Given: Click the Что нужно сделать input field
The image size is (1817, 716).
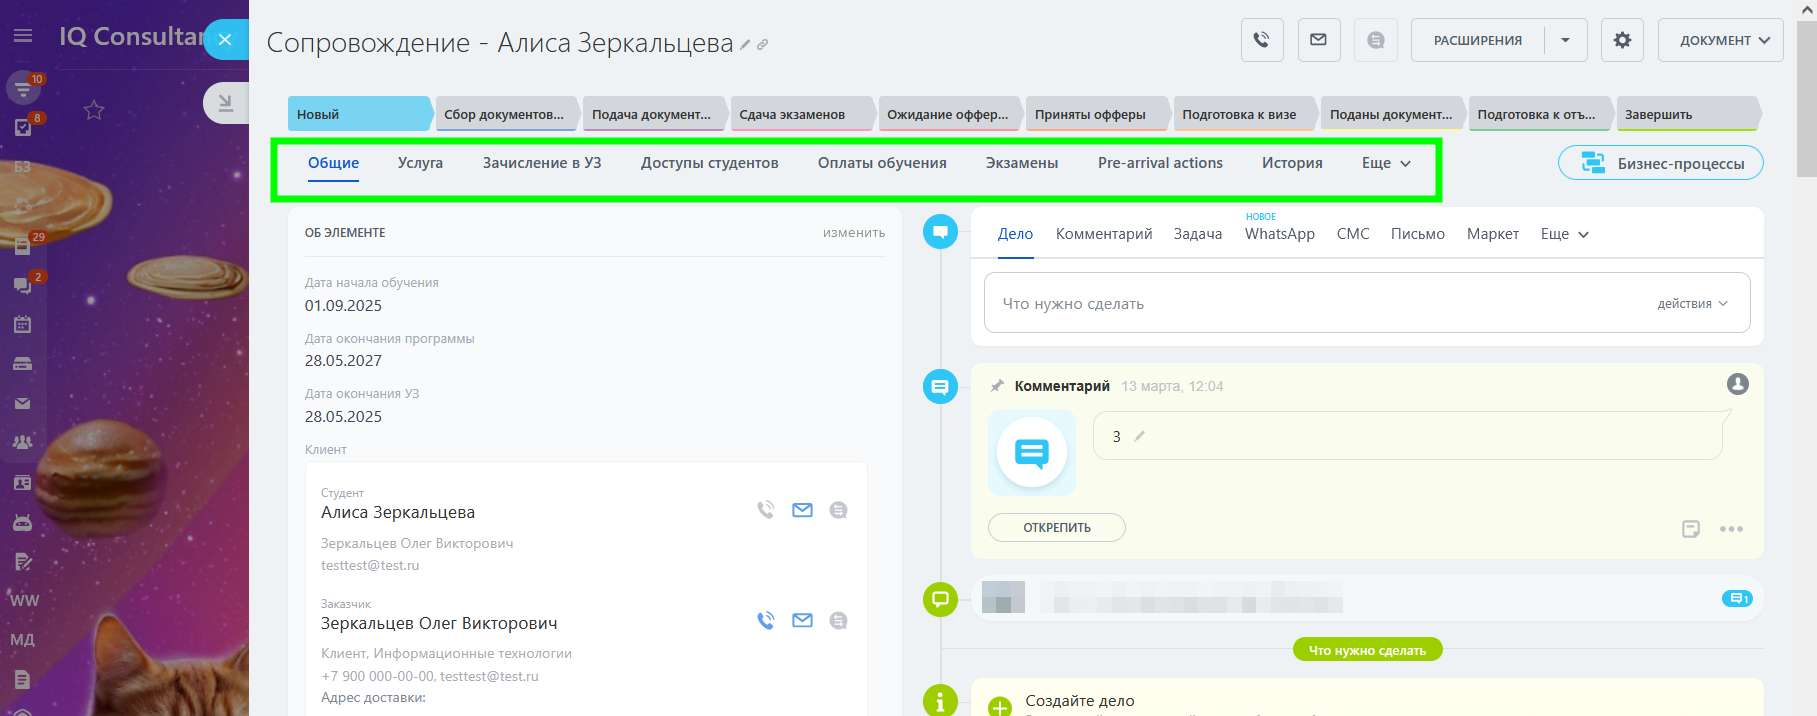Looking at the screenshot, I should pos(1300,304).
